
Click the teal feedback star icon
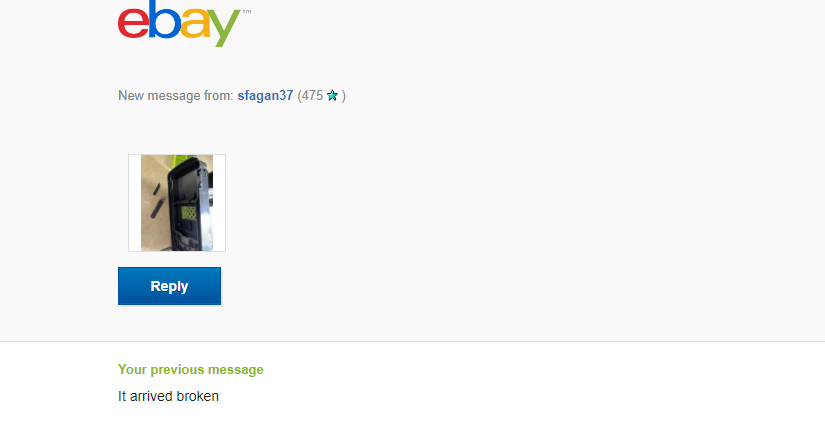pos(332,96)
